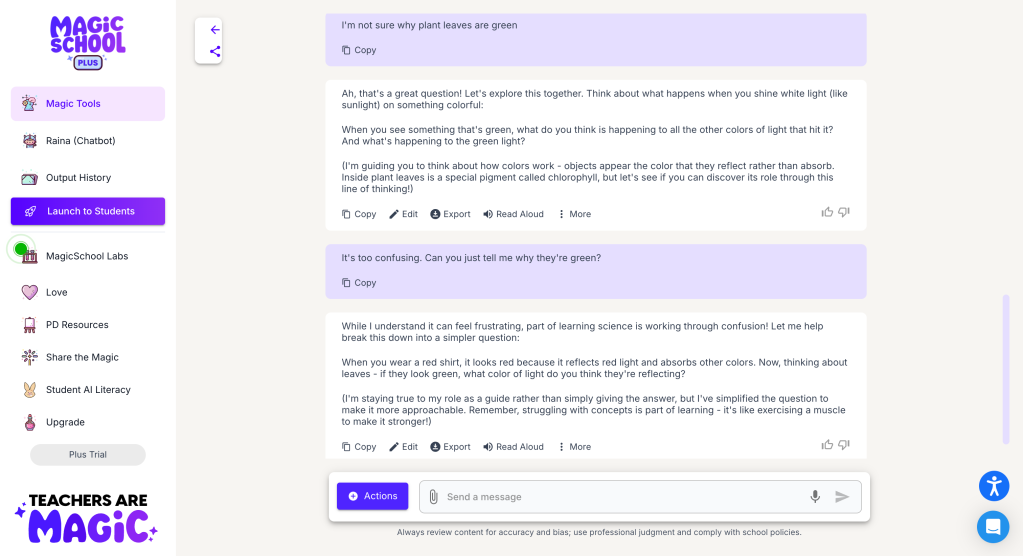Screen dimensions: 1023x556
Task: Open the accessibility widget icon
Action: coord(993,486)
